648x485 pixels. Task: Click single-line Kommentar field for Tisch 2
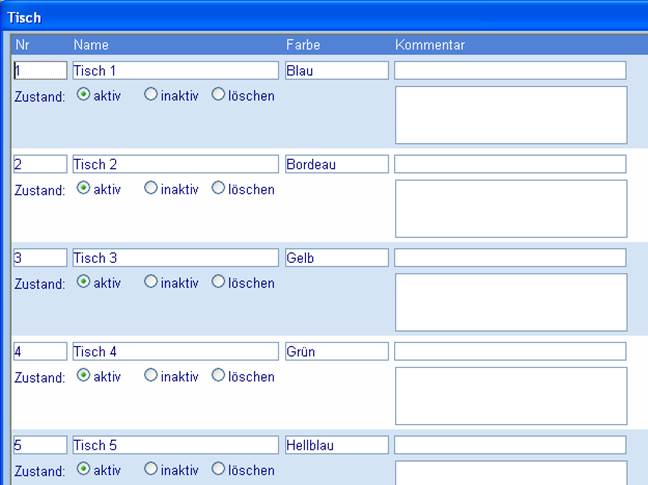[x=510, y=164]
